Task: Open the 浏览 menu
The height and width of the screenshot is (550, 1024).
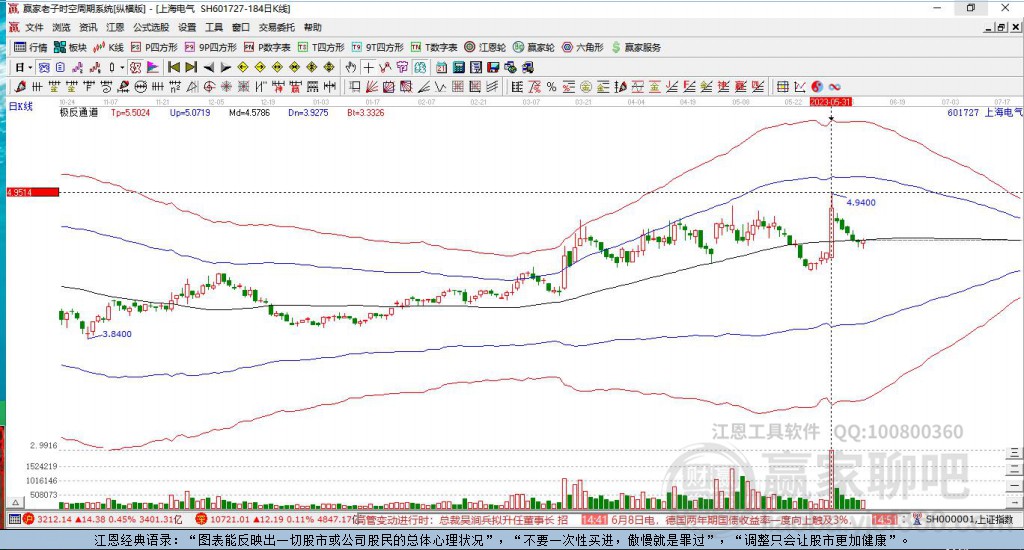Action: pyautogui.click(x=61, y=27)
